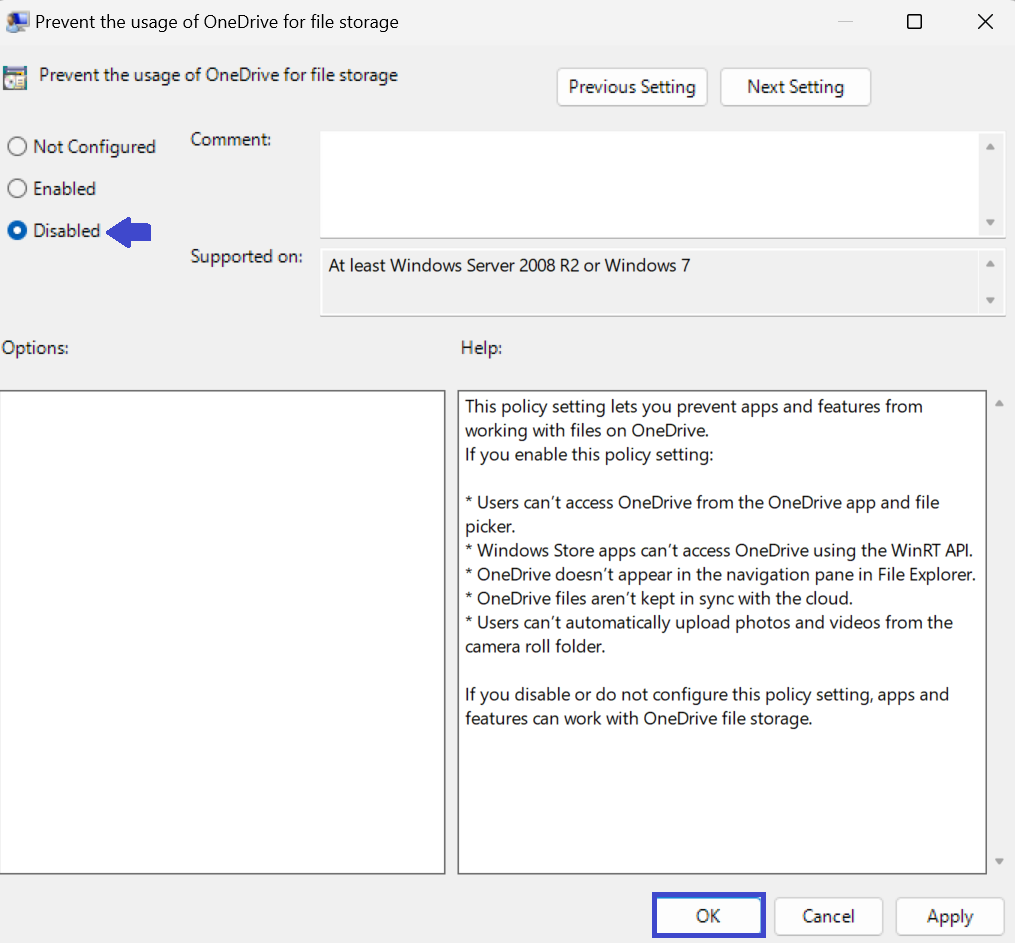Click the 'Windows Store apps can't access' line
The width and height of the screenshot is (1015, 943).
point(719,550)
